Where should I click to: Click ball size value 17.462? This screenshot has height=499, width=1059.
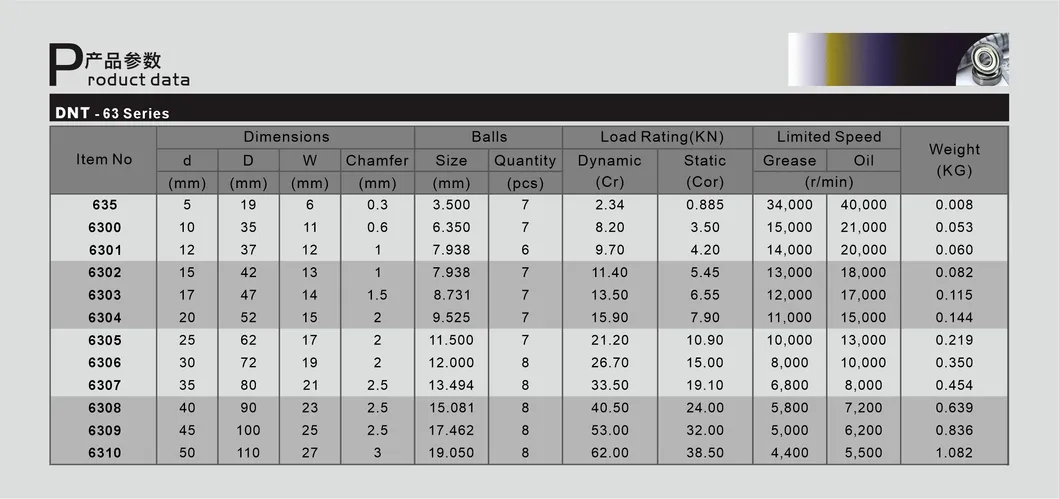[452, 430]
